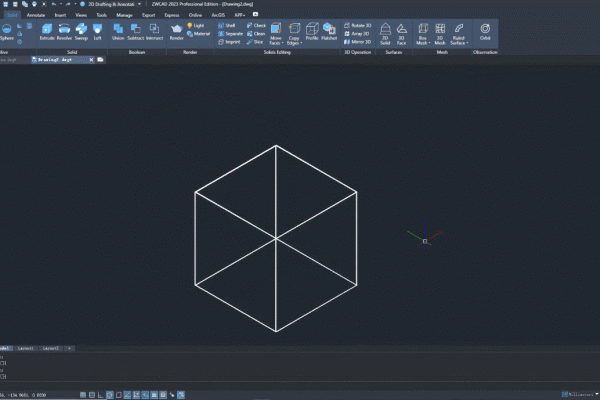Add a new layout with plus button
Screen dimensions: 600x400
[x=69, y=348]
